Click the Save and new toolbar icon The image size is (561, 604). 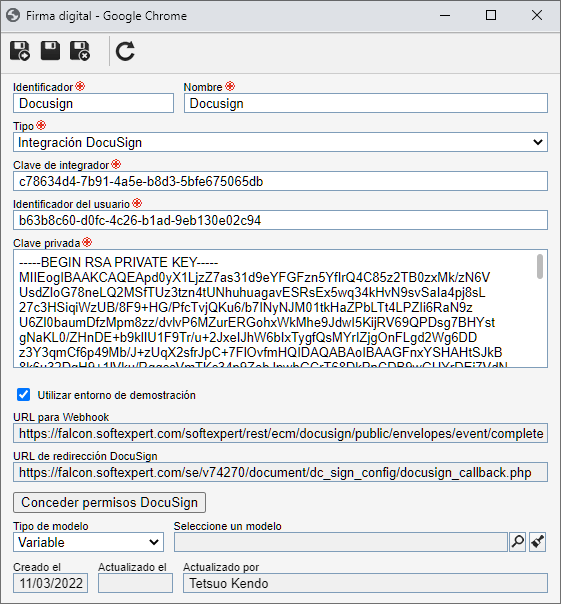click(x=20, y=51)
